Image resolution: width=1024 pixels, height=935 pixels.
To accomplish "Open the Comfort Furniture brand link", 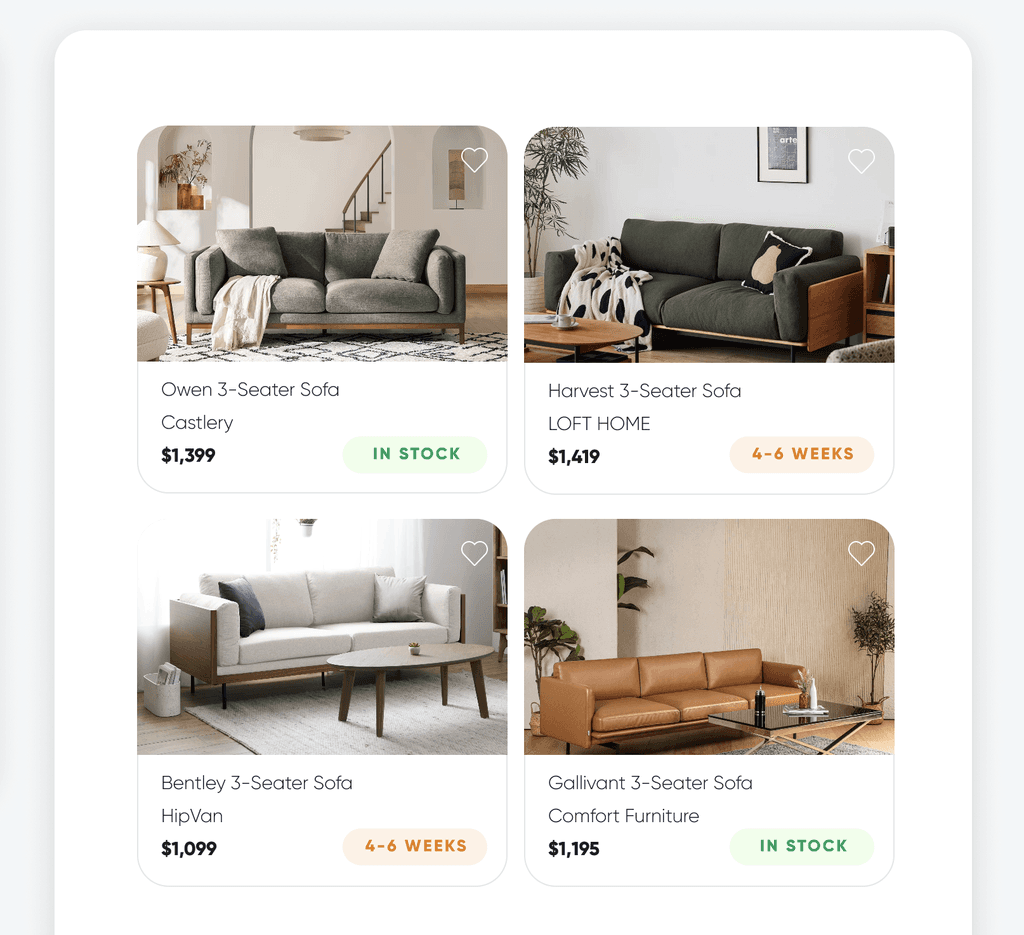I will click(x=624, y=816).
